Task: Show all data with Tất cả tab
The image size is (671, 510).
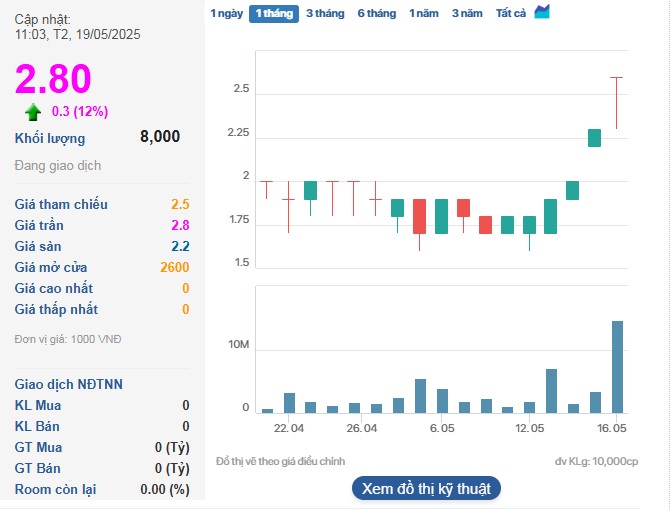Action: [x=511, y=13]
